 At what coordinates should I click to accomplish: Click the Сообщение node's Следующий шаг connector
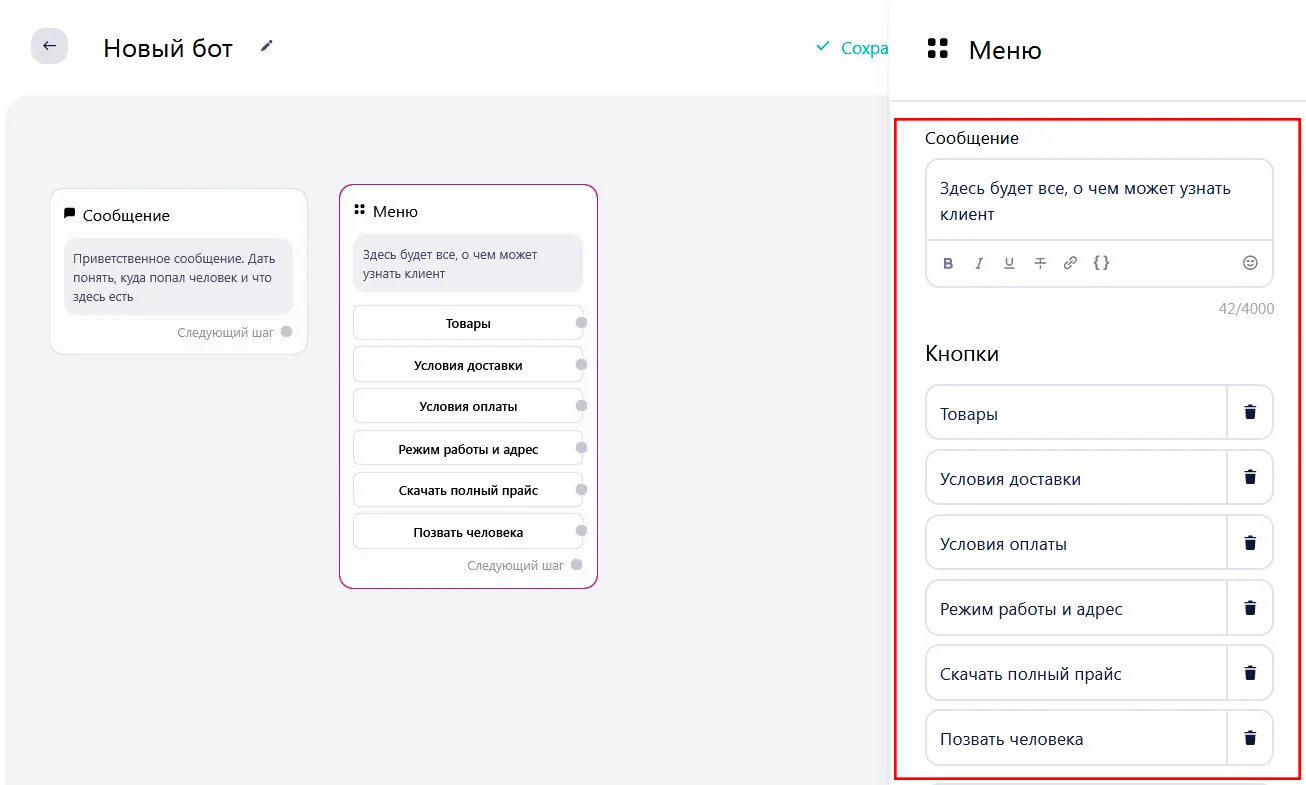pos(286,332)
